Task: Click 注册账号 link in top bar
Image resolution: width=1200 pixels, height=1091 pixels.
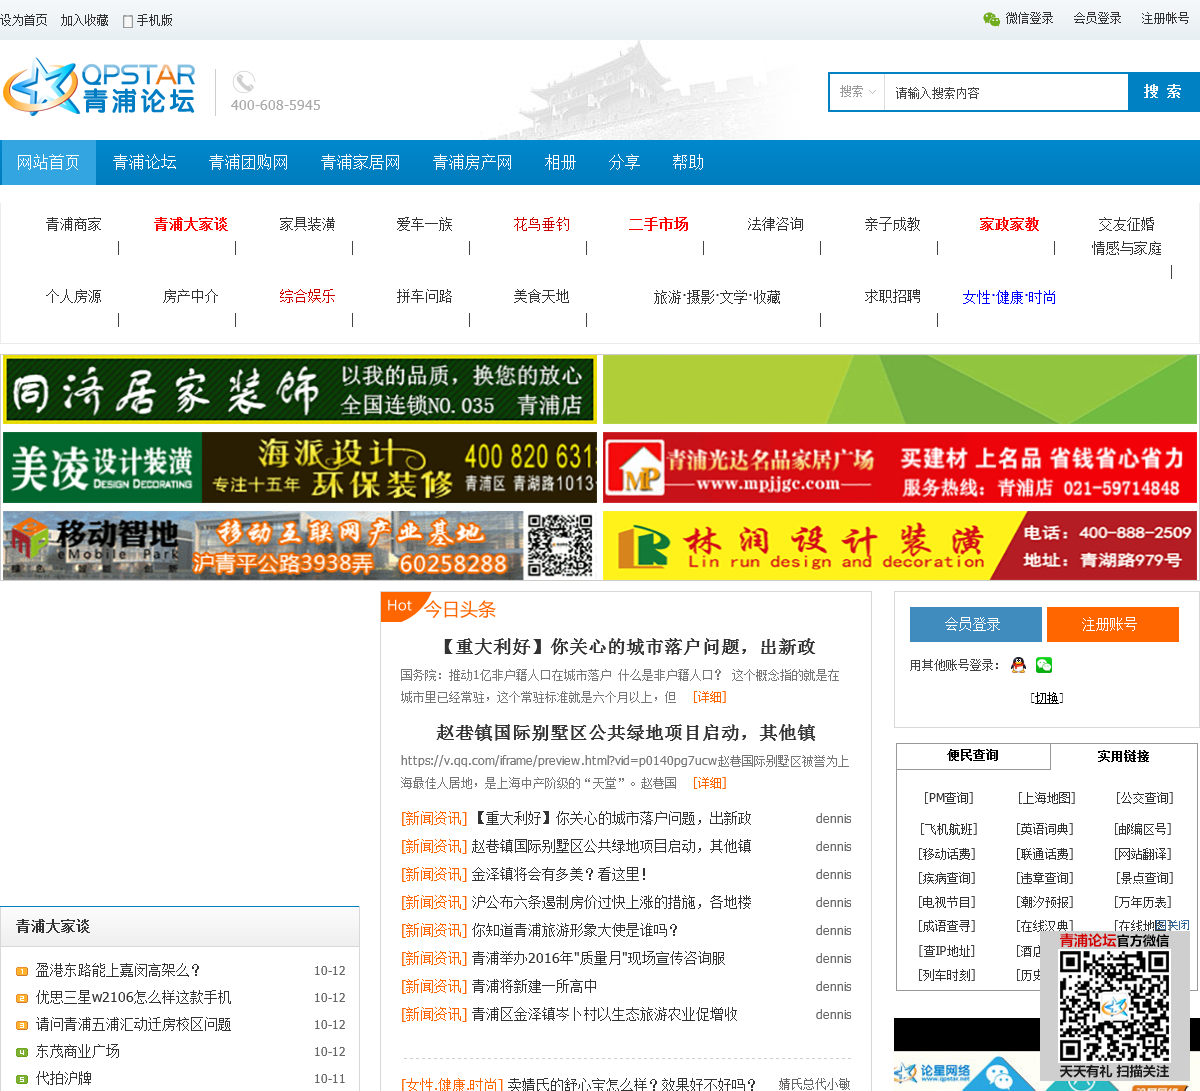Action: 1165,19
